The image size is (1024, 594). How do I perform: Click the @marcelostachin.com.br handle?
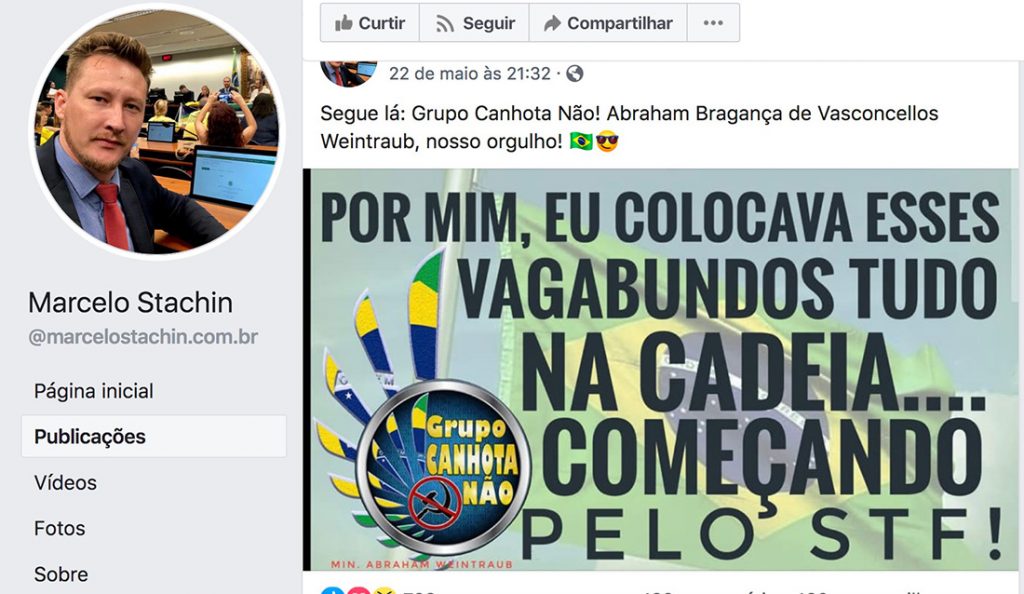[x=143, y=337]
